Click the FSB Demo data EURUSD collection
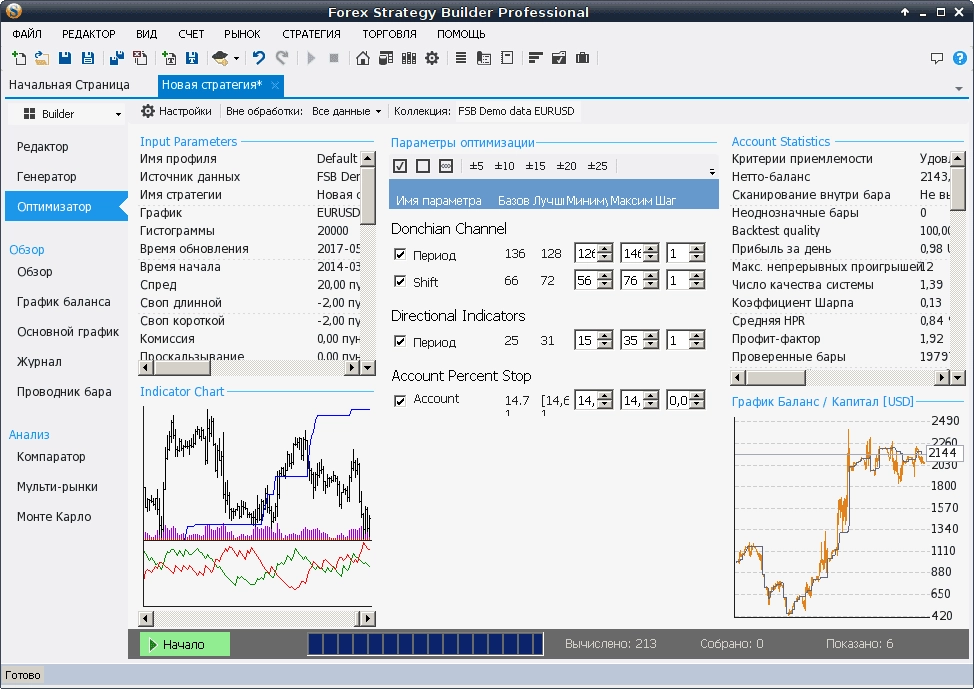The height and width of the screenshot is (689, 974). pos(516,111)
